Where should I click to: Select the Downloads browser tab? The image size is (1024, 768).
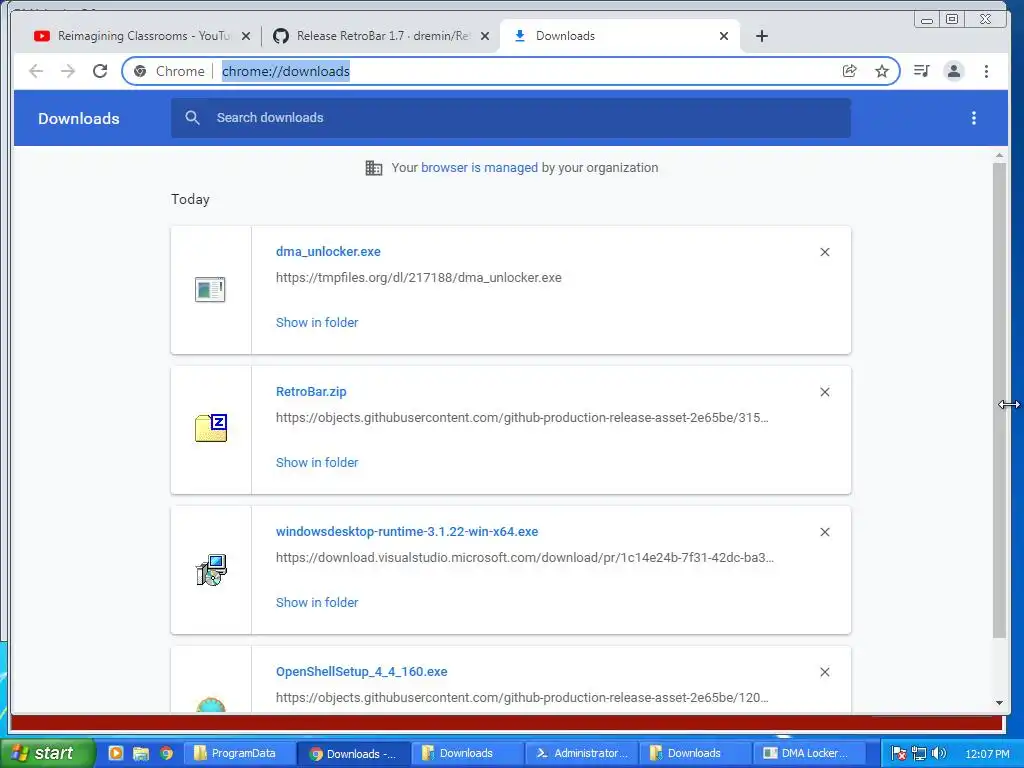pos(620,36)
